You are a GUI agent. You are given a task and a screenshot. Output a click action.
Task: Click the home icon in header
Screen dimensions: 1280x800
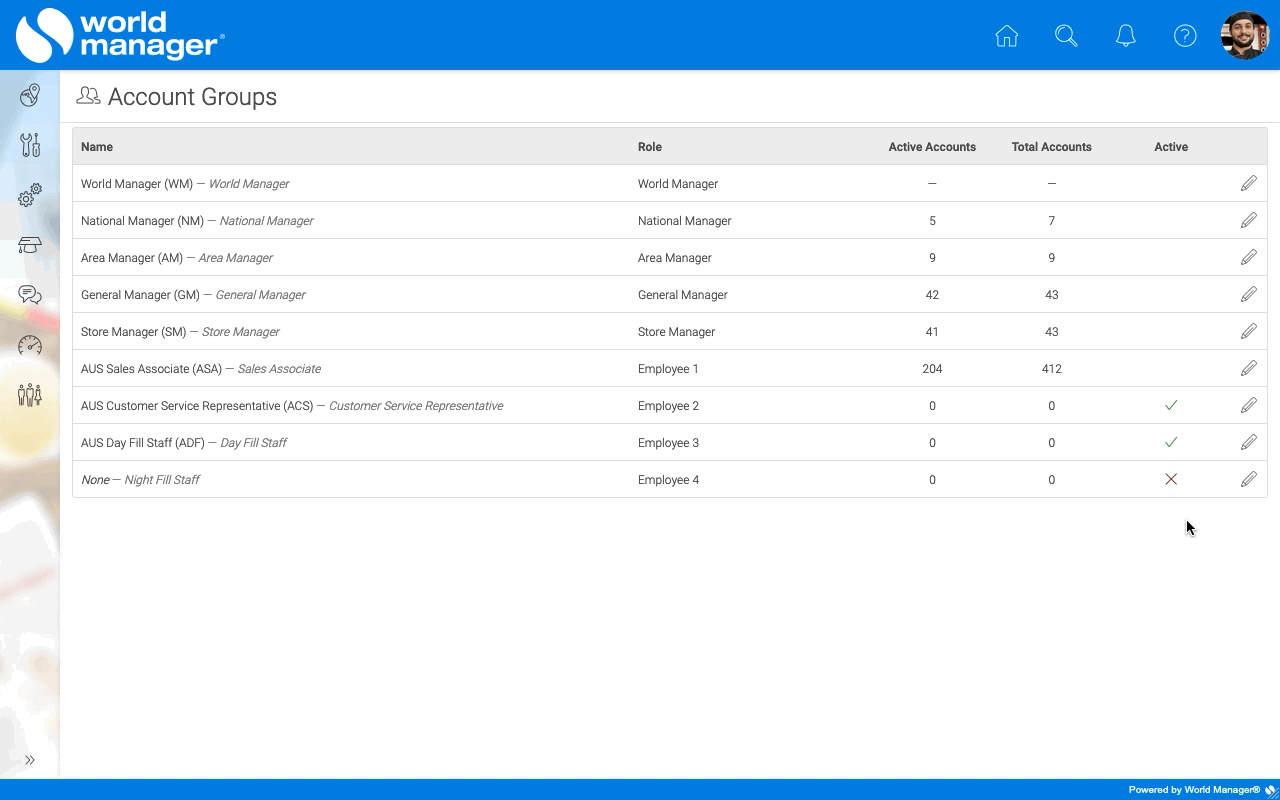coord(1007,36)
